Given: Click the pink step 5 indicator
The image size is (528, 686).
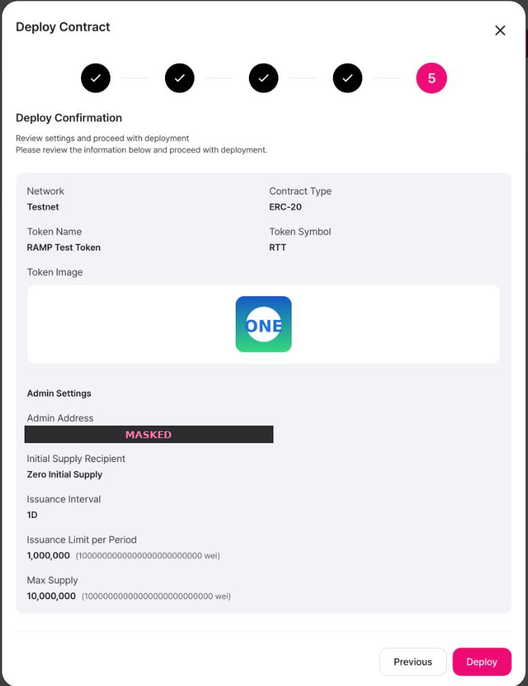Looking at the screenshot, I should coord(431,78).
